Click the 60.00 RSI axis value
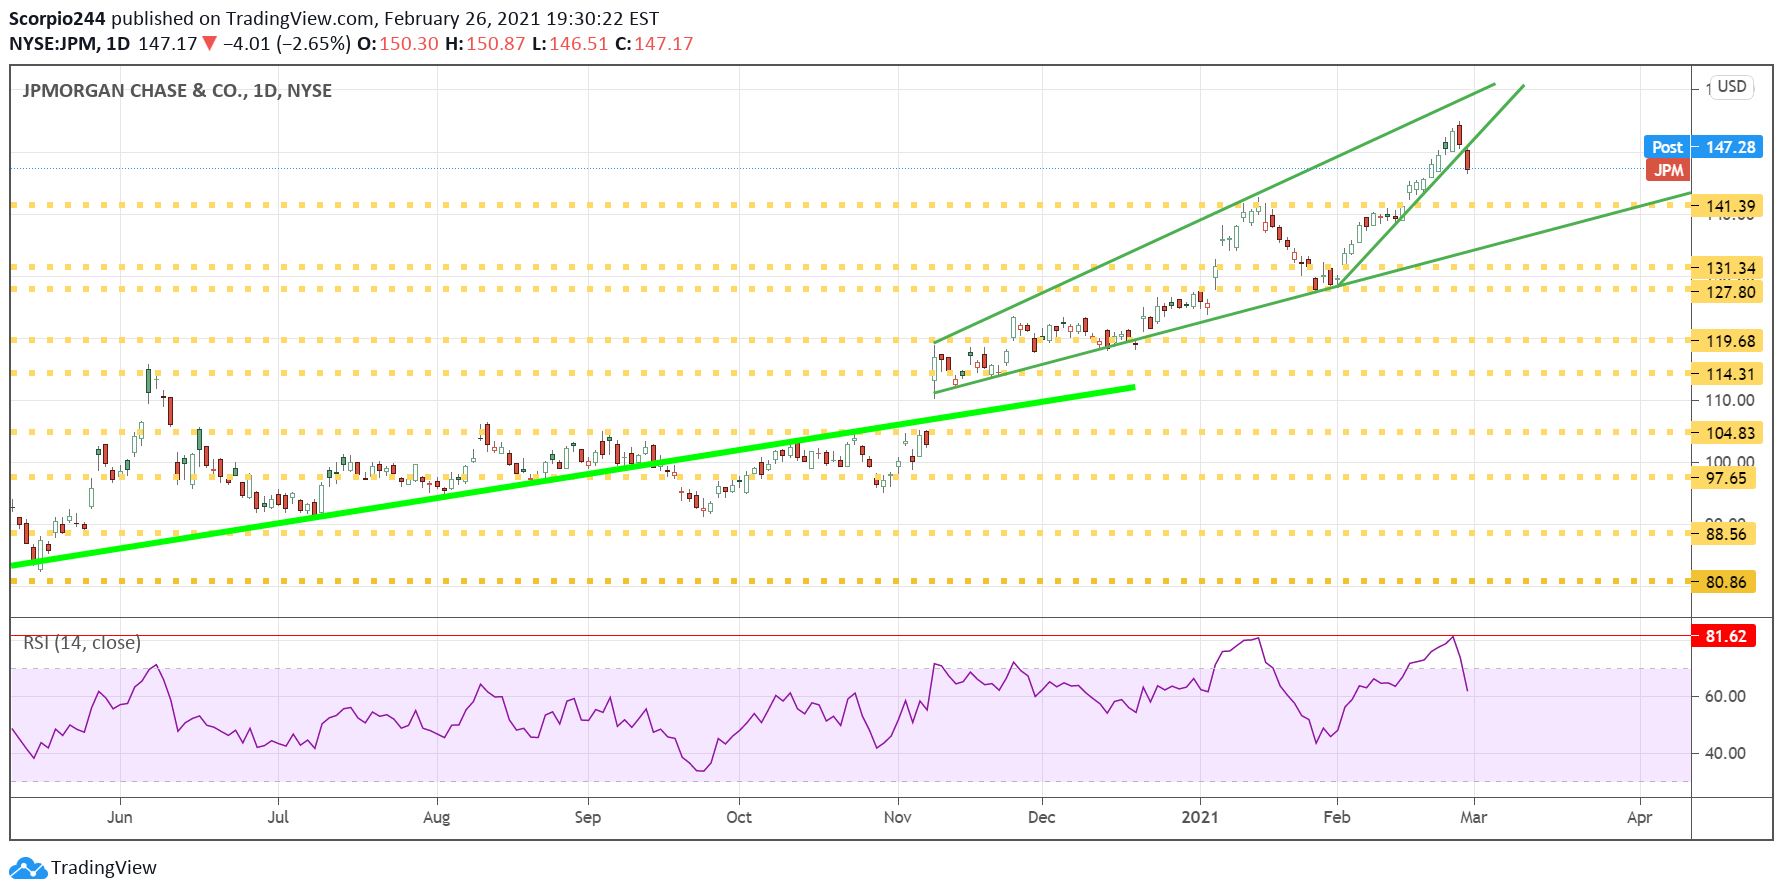 pos(1725,696)
